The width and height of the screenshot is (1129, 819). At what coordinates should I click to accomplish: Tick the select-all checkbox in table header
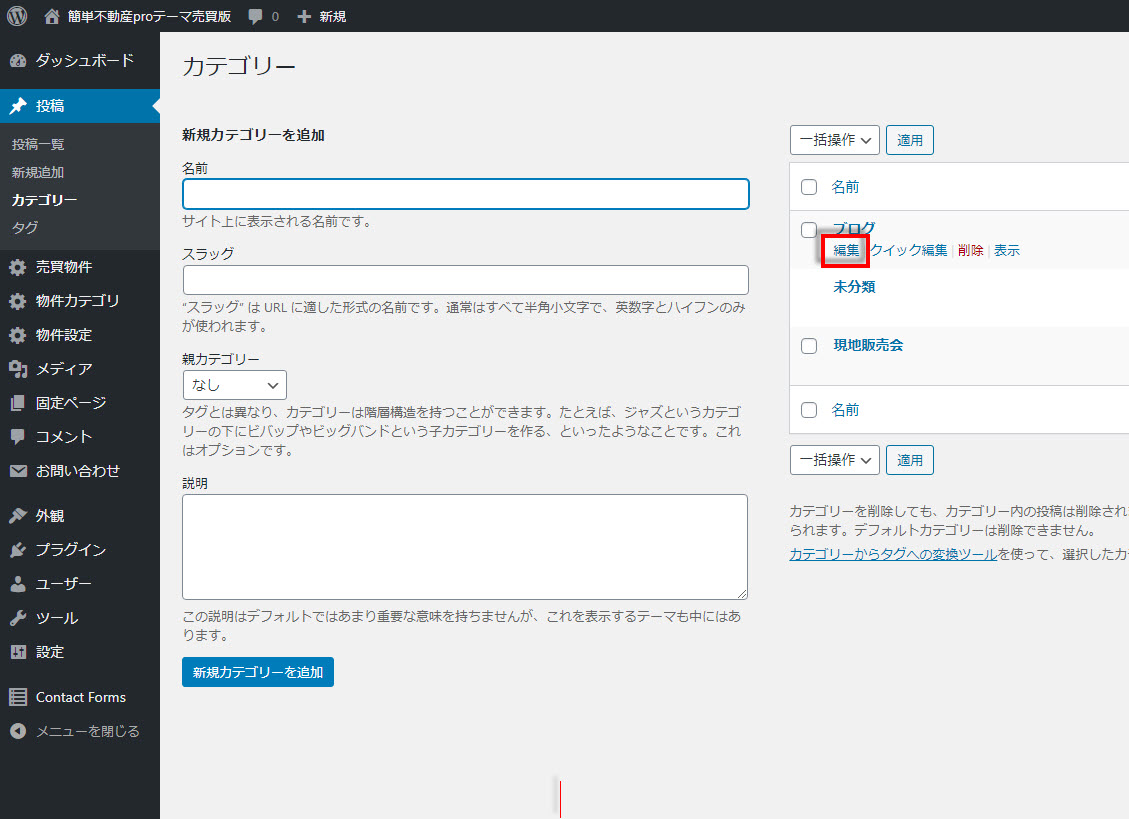tap(809, 187)
